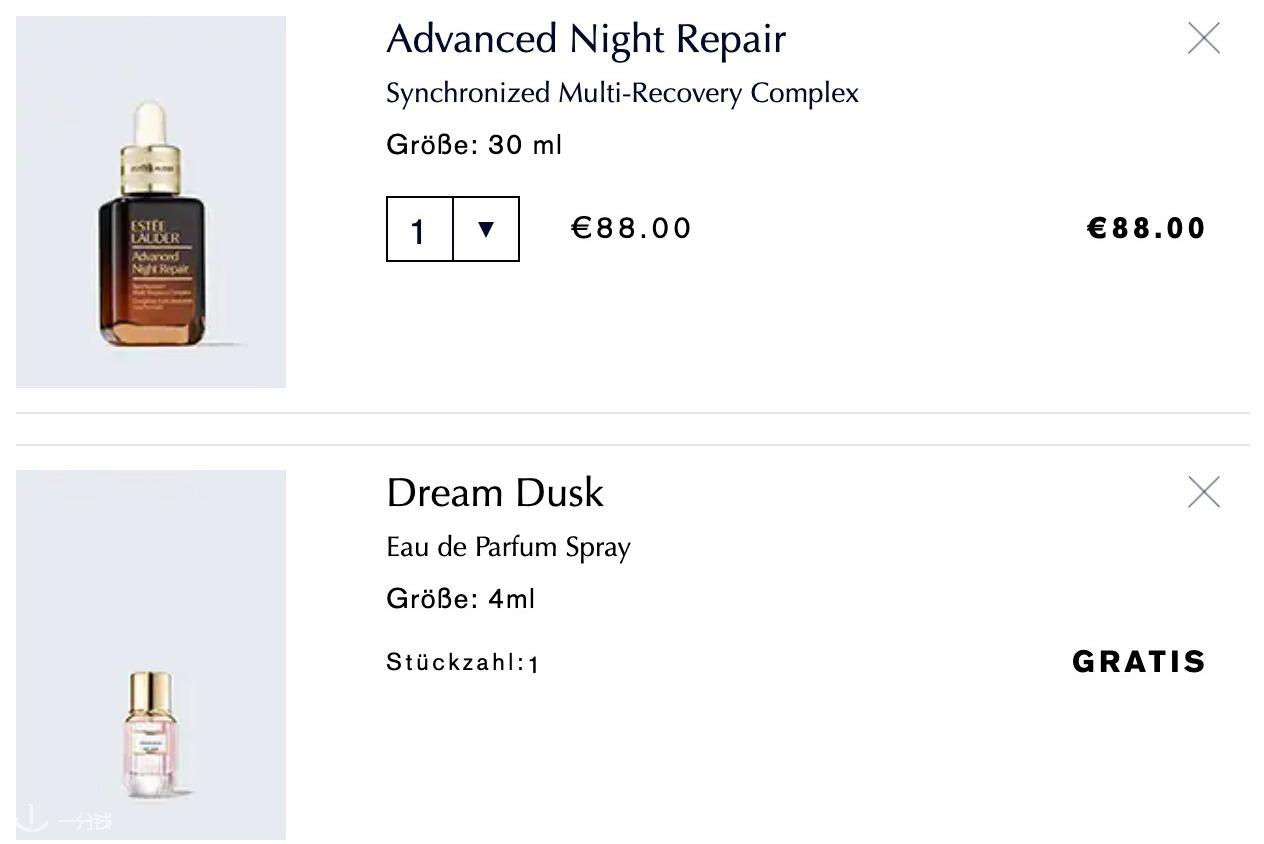Expand the quantity dropdown arrow for Advanced Night Repair
The height and width of the screenshot is (844, 1264).
486,229
